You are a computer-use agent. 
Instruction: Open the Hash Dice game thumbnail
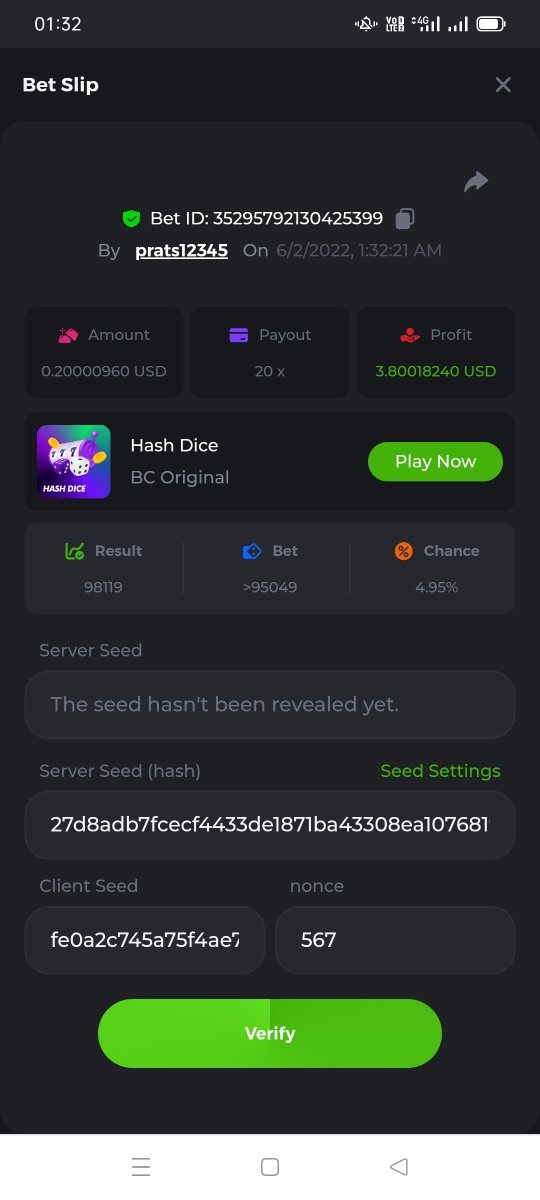(x=74, y=462)
